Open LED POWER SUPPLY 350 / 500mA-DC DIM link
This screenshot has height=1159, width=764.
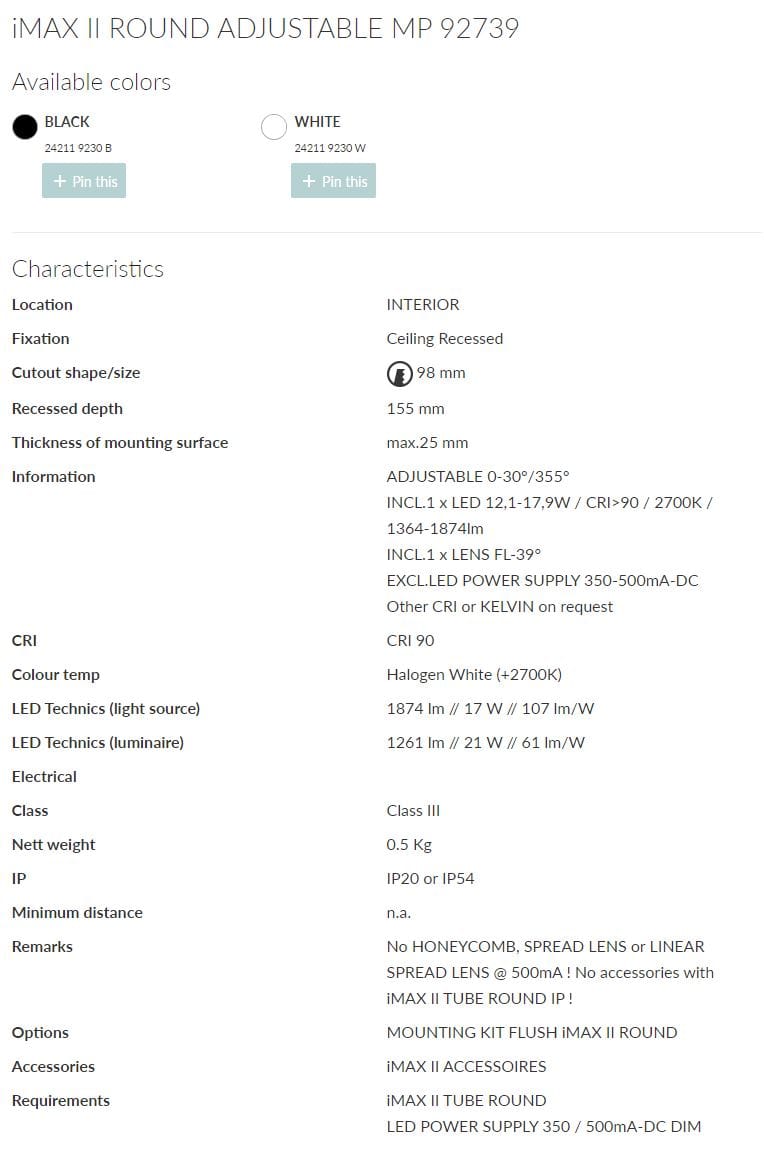543,1126
